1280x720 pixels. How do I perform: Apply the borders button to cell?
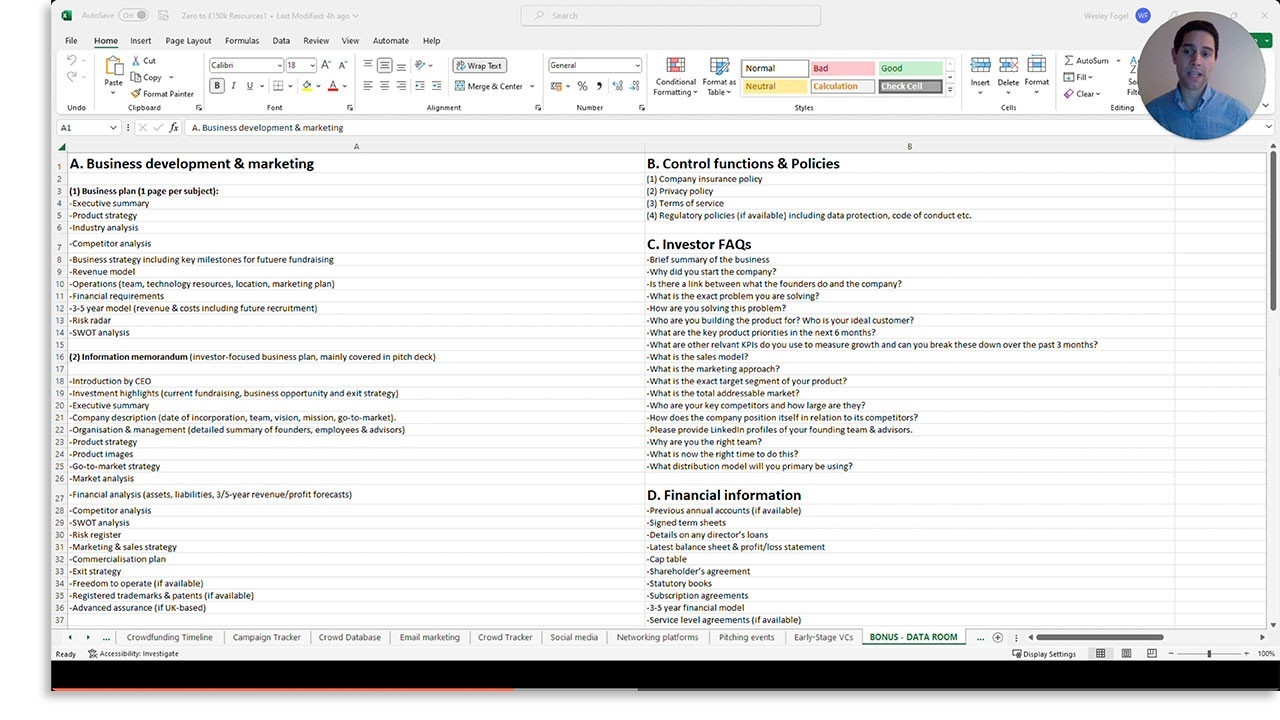(278, 86)
